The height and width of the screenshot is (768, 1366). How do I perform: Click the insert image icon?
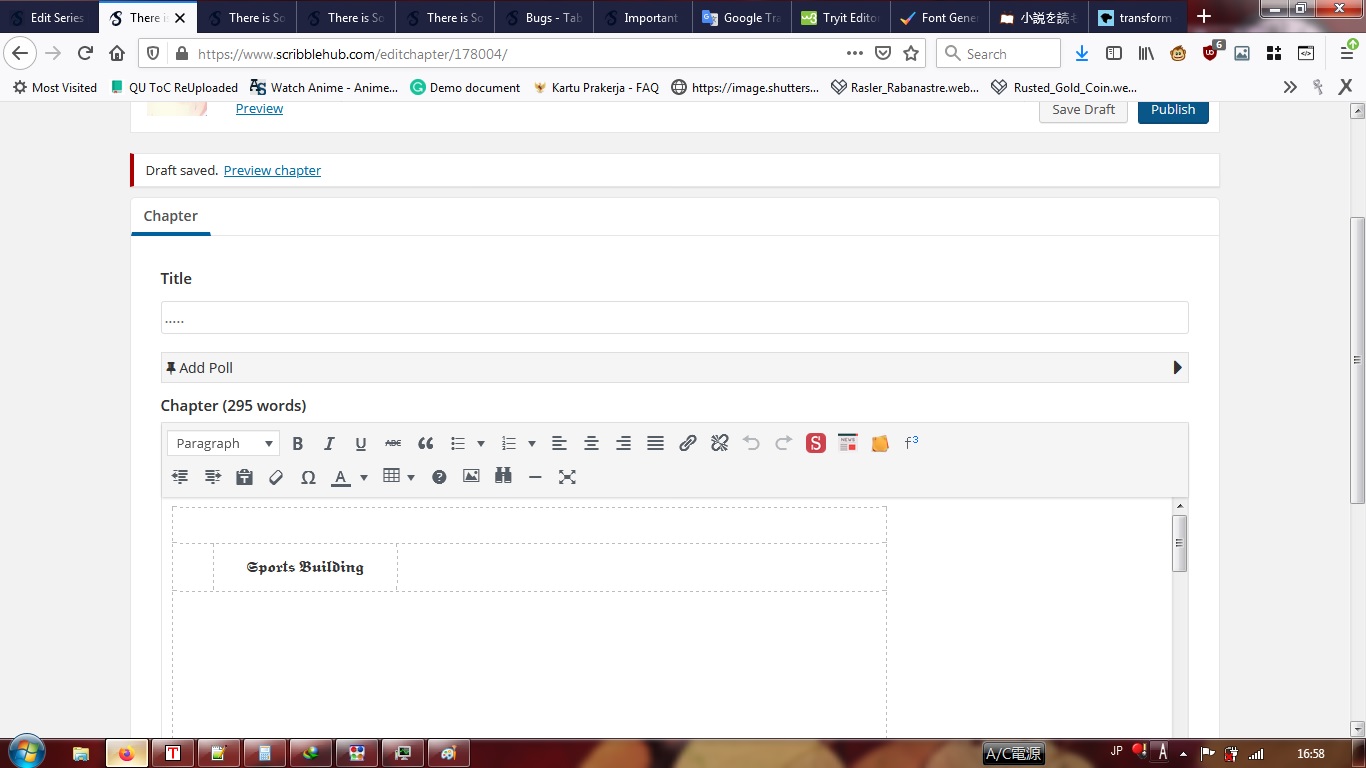click(x=471, y=477)
